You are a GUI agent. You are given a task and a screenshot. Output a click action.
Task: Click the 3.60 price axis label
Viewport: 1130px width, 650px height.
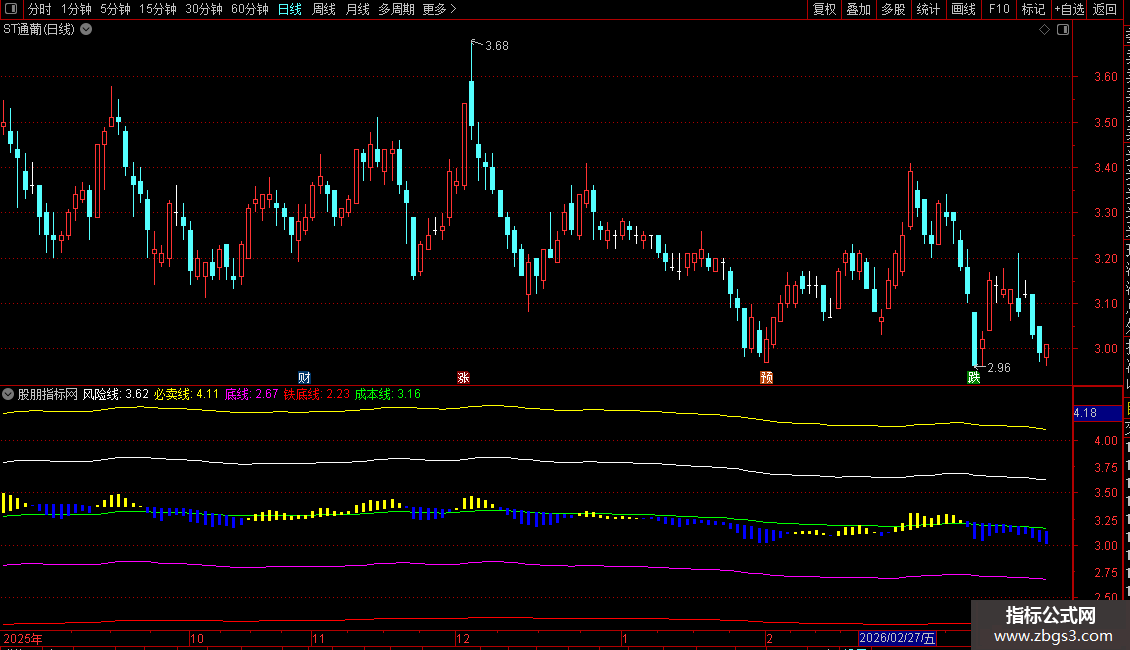(1106, 77)
